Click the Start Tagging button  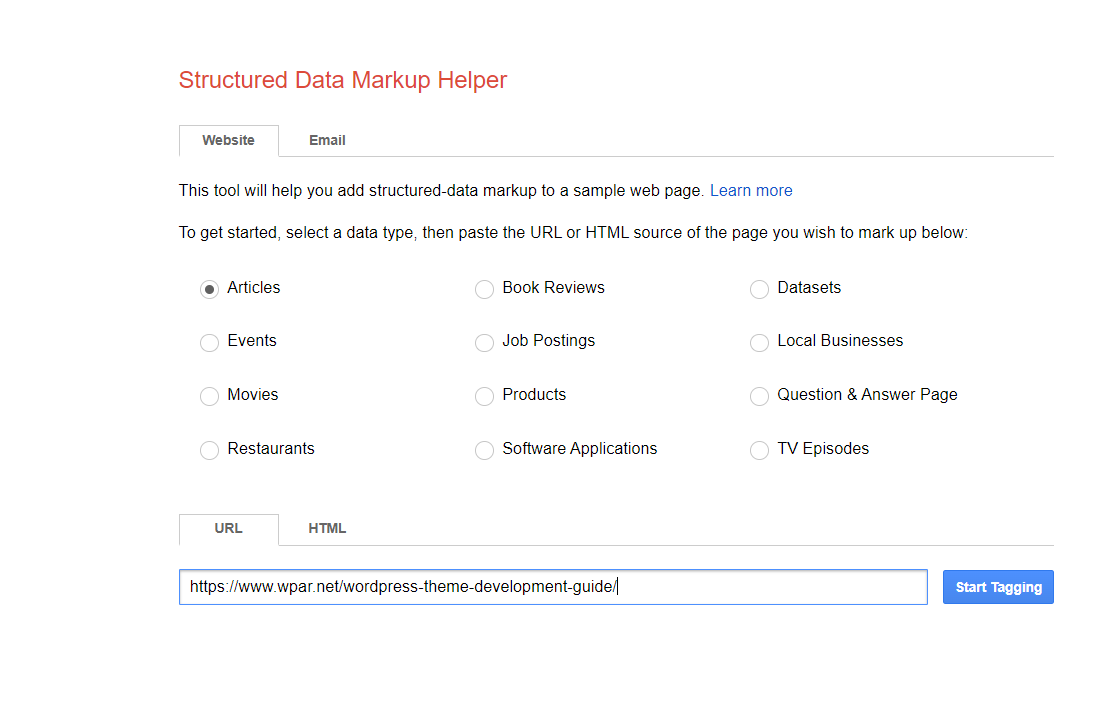(997, 588)
